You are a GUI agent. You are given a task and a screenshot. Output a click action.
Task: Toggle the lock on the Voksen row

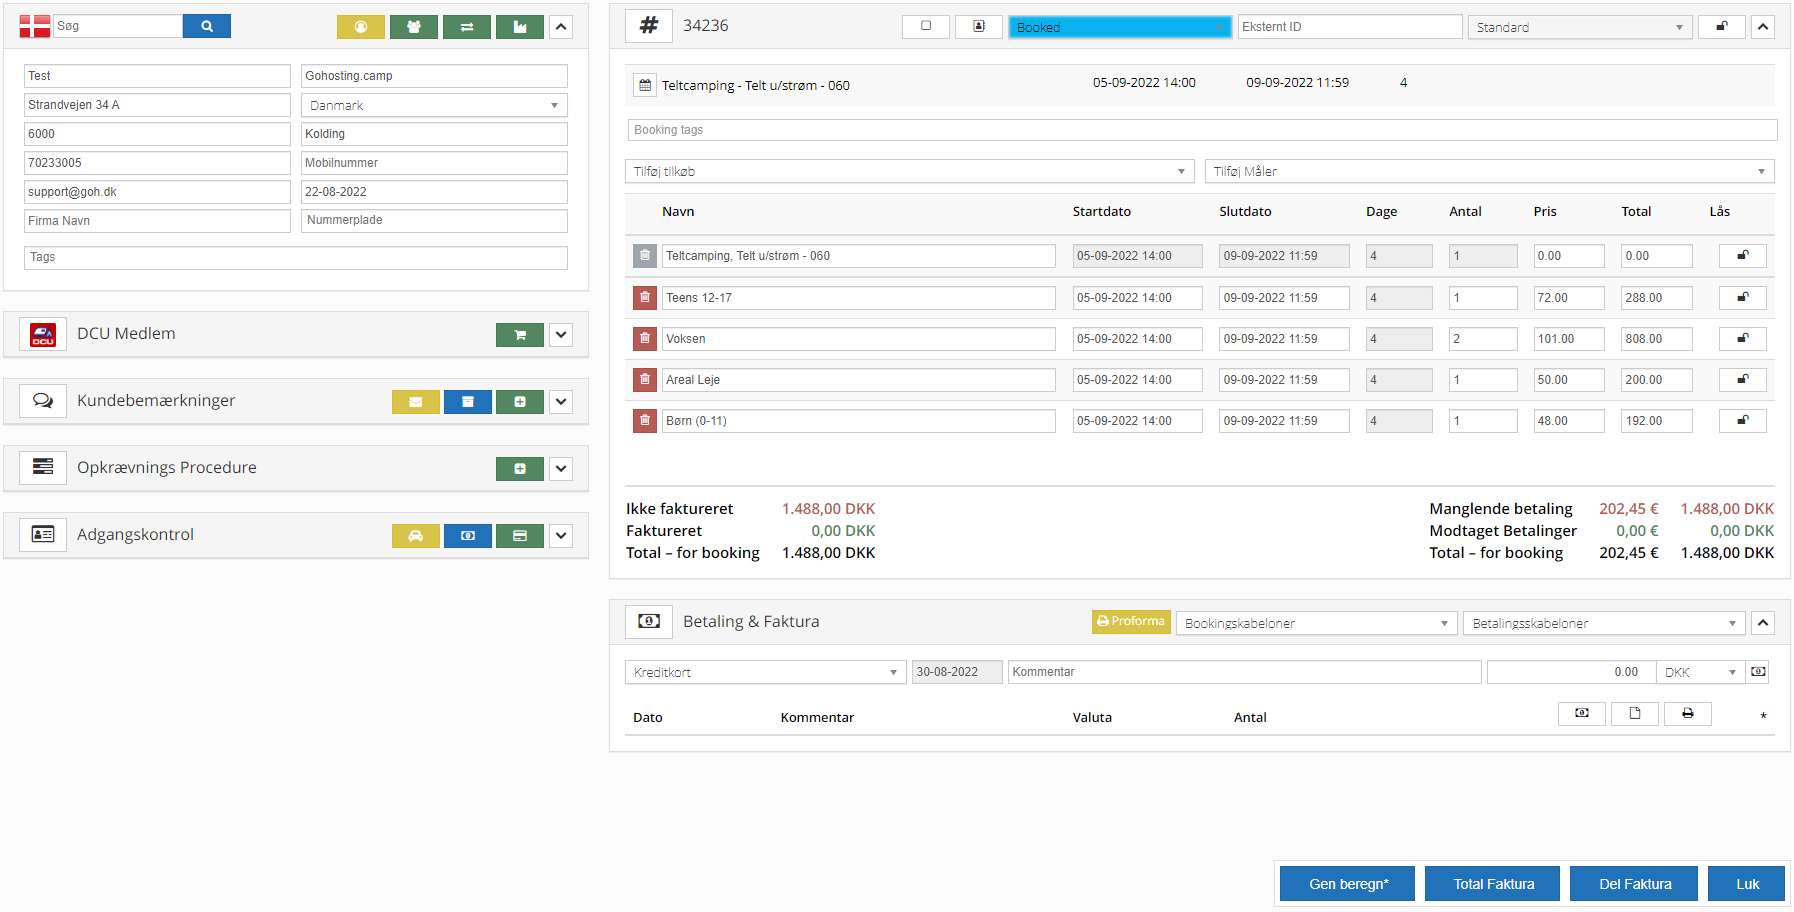(1742, 339)
